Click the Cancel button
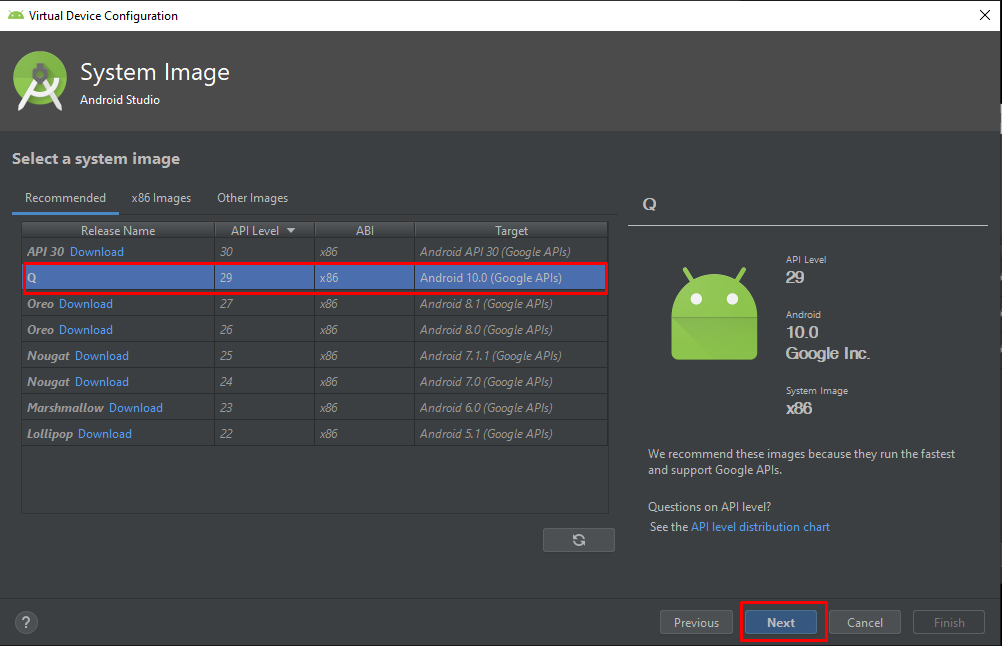Viewport: 1002px width, 646px height. [x=864, y=622]
